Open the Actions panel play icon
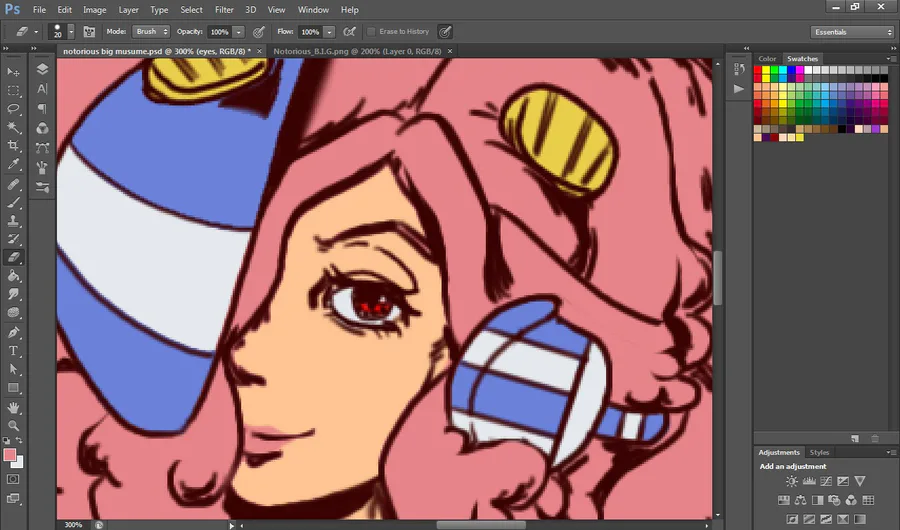900x530 pixels. coord(739,89)
